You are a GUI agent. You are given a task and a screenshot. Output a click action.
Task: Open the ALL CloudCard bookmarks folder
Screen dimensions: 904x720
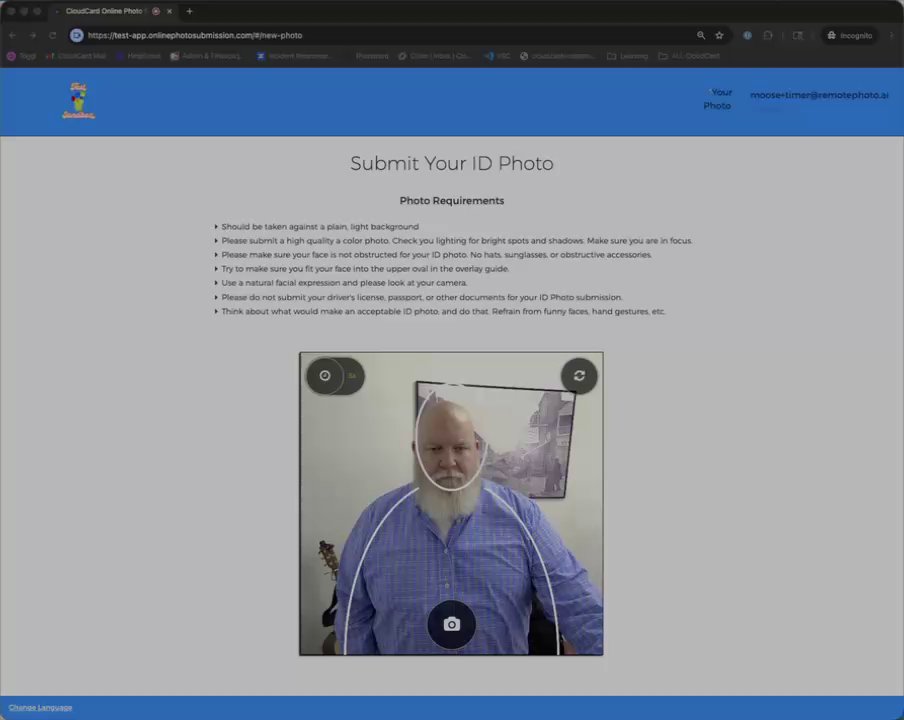click(689, 56)
